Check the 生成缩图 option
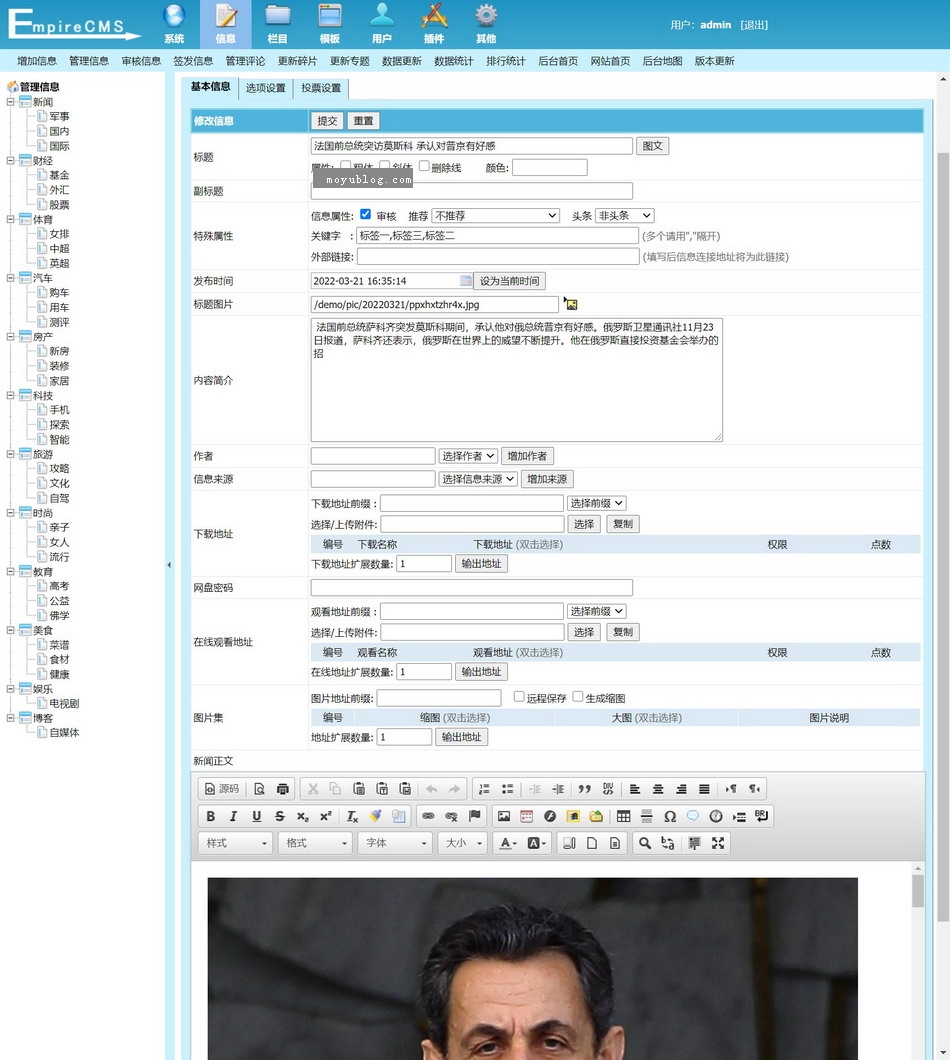This screenshot has height=1060, width=950. pyautogui.click(x=577, y=696)
